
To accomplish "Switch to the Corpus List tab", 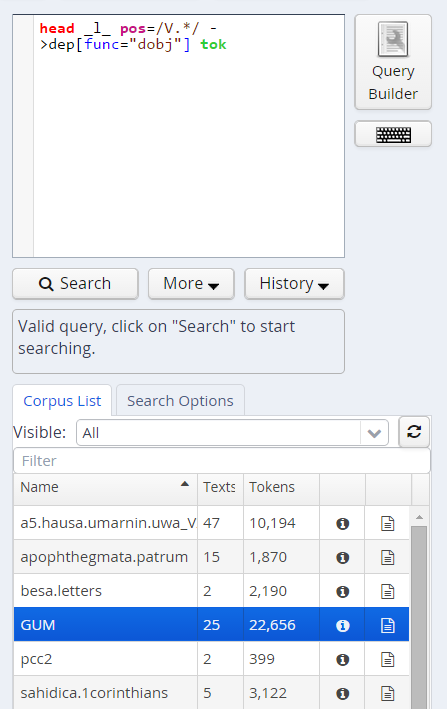I will [x=62, y=401].
